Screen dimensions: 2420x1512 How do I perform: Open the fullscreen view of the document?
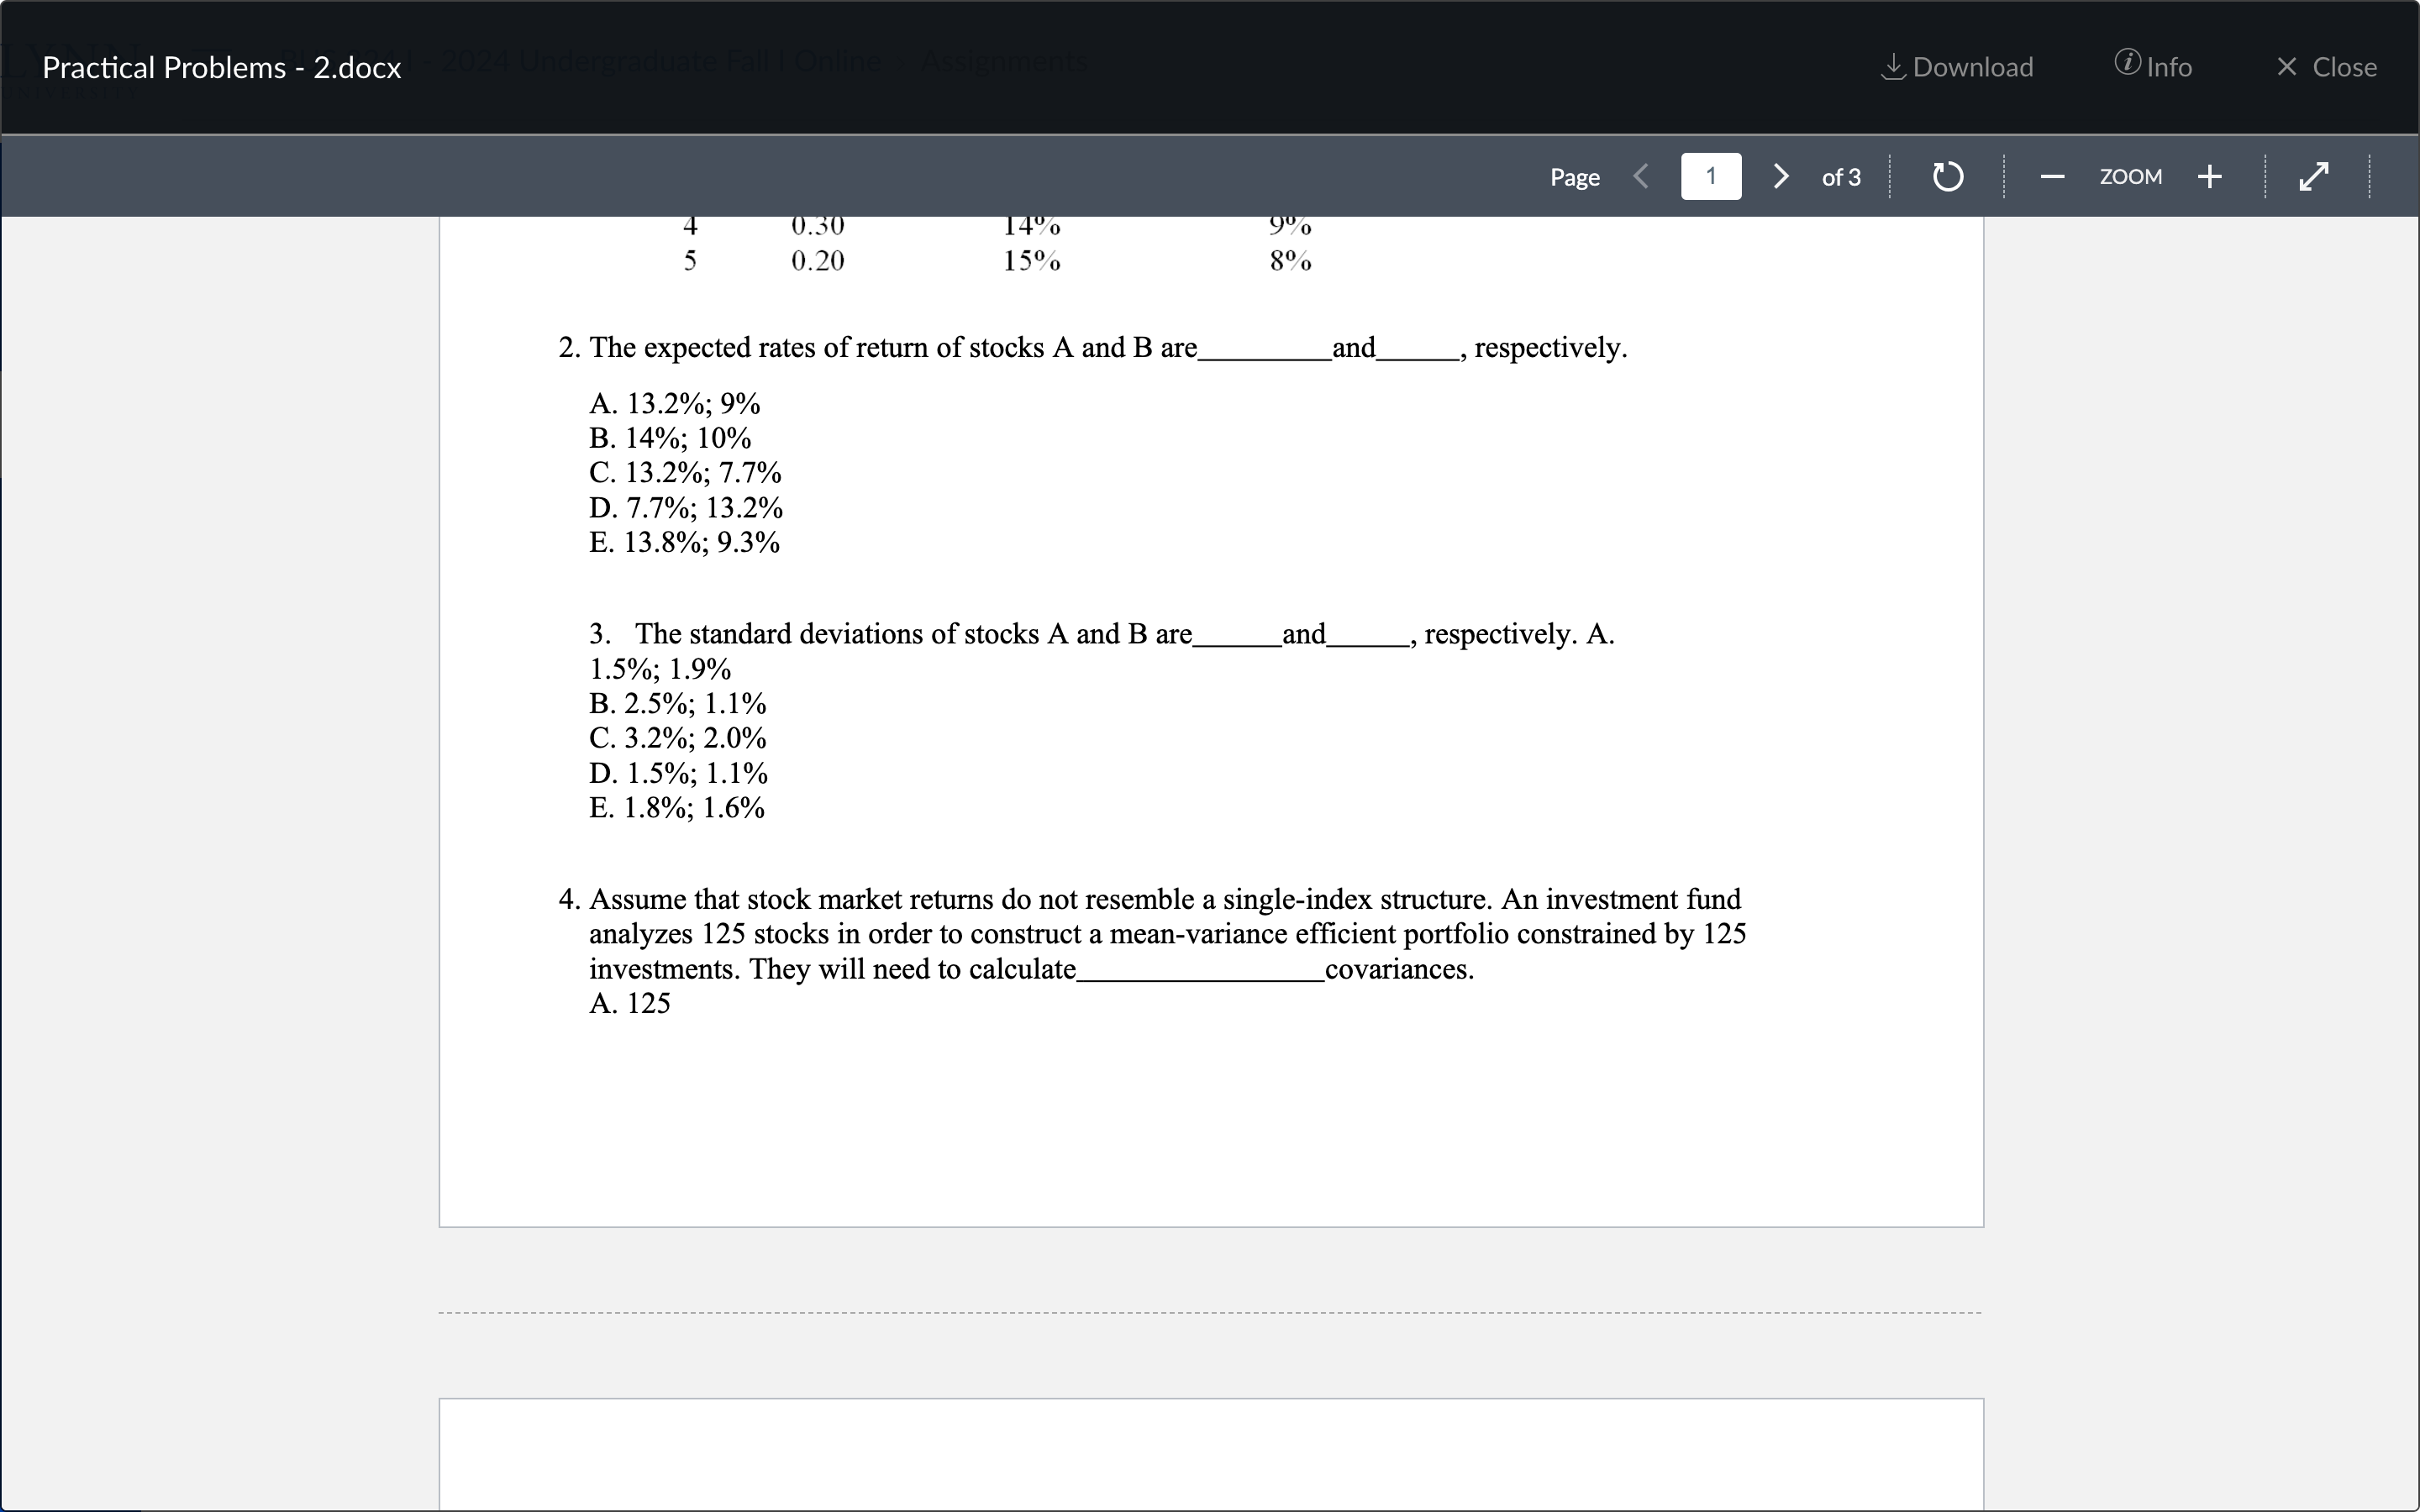[2313, 176]
